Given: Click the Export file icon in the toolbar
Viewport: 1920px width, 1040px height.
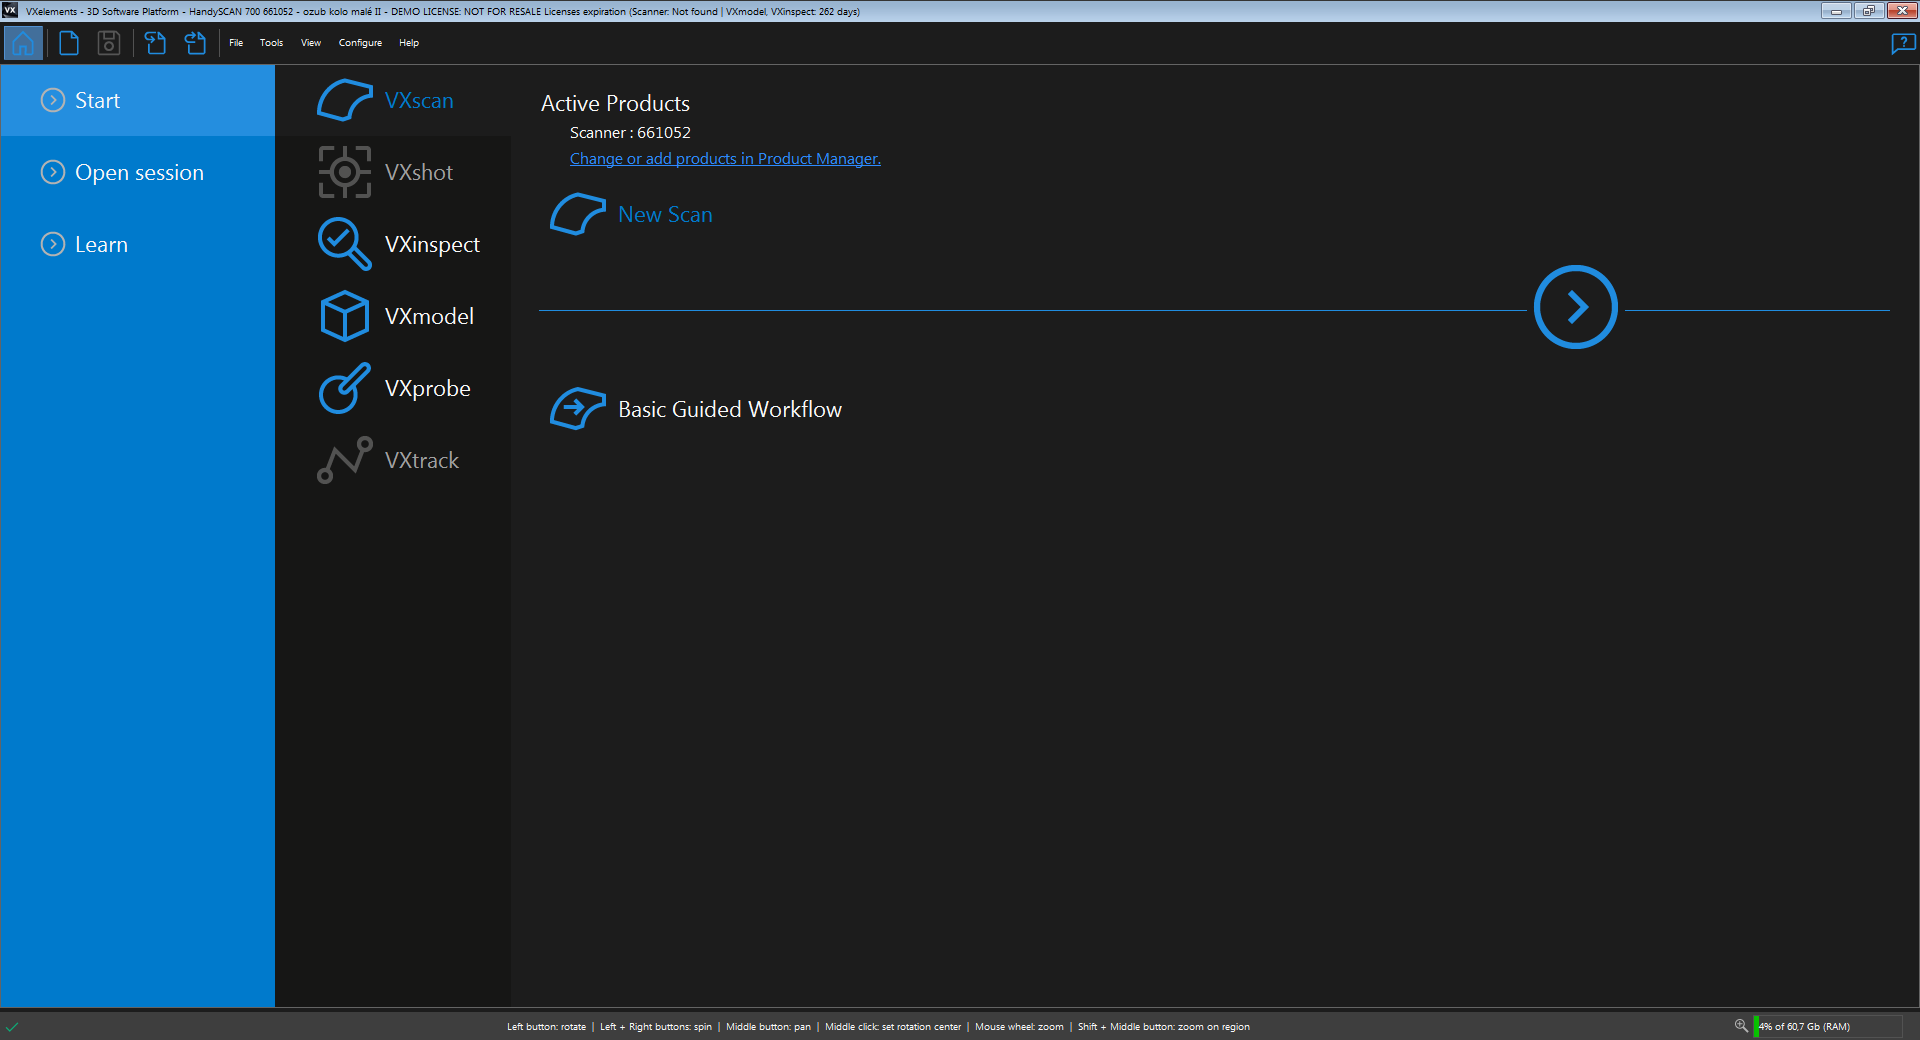Looking at the screenshot, I should 195,43.
